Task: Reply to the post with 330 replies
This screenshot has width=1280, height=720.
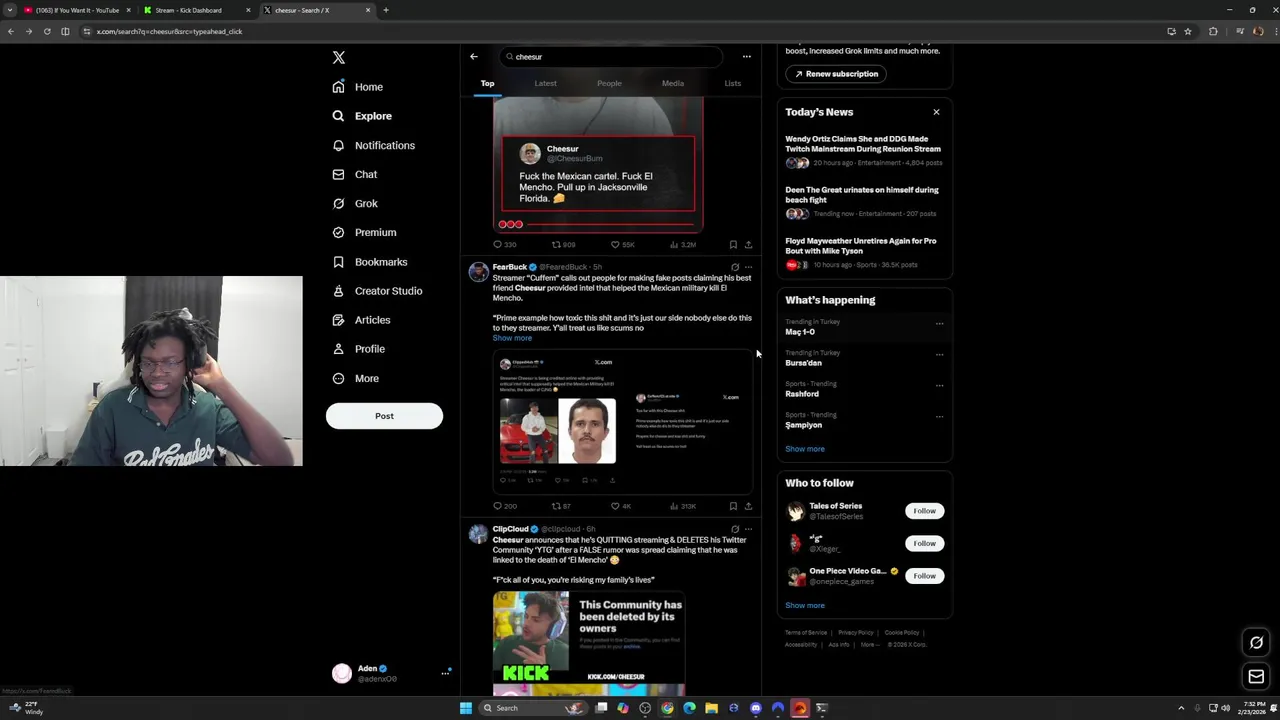Action: pyautogui.click(x=505, y=245)
